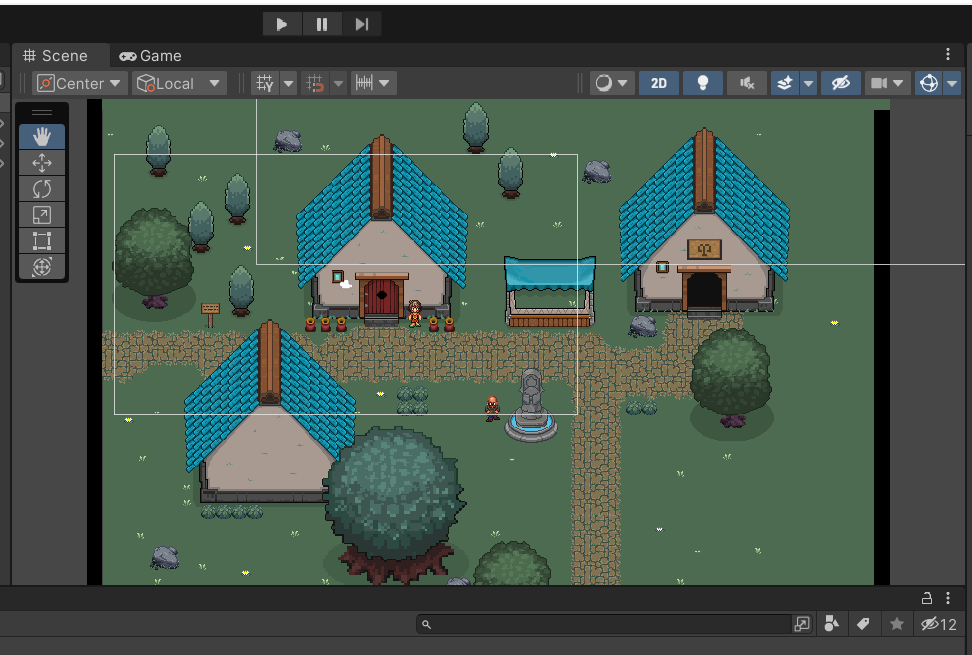Expand the Gizmos dropdown arrow
This screenshot has width=972, height=655.
click(953, 83)
